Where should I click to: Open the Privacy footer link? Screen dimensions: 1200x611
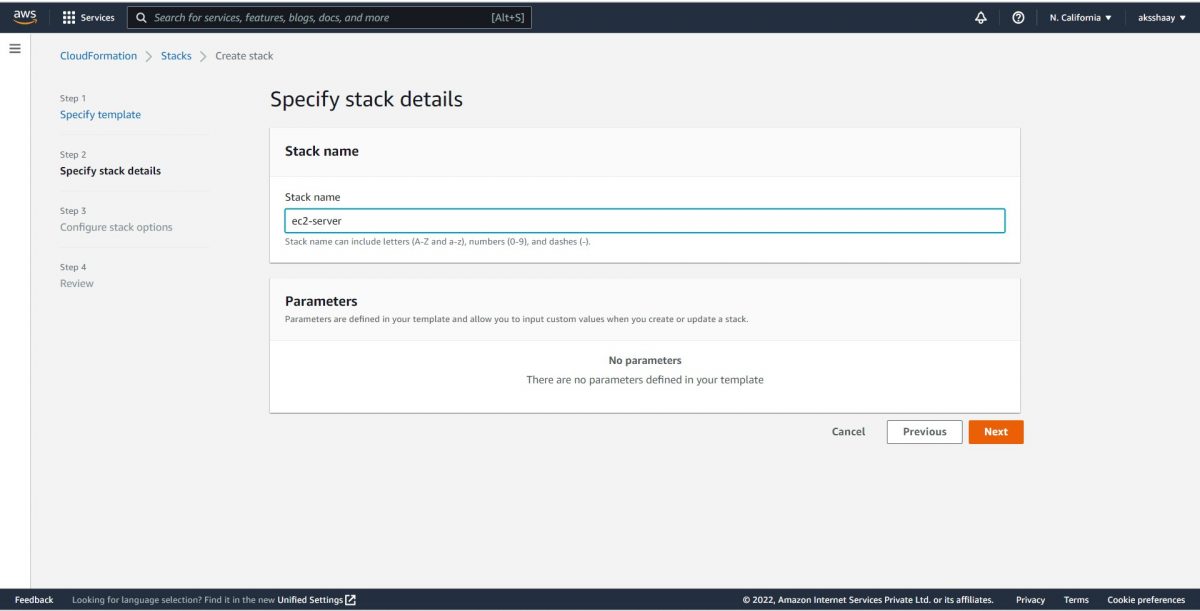(1030, 600)
